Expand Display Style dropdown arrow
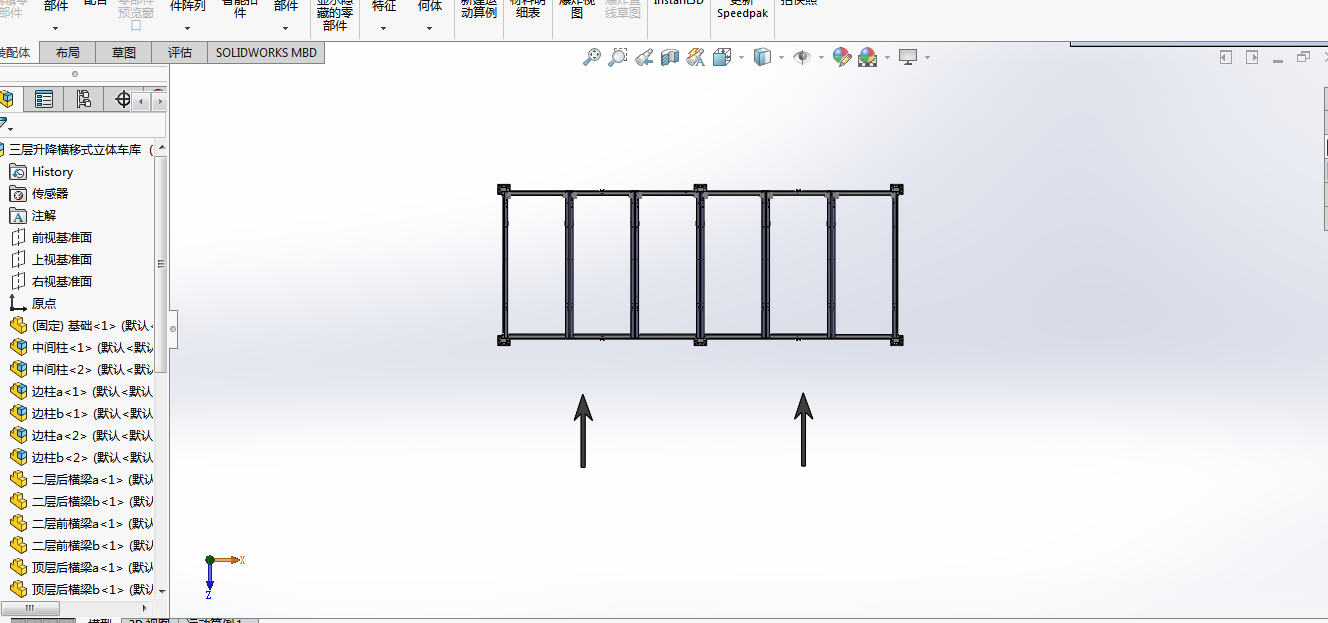 [x=781, y=57]
